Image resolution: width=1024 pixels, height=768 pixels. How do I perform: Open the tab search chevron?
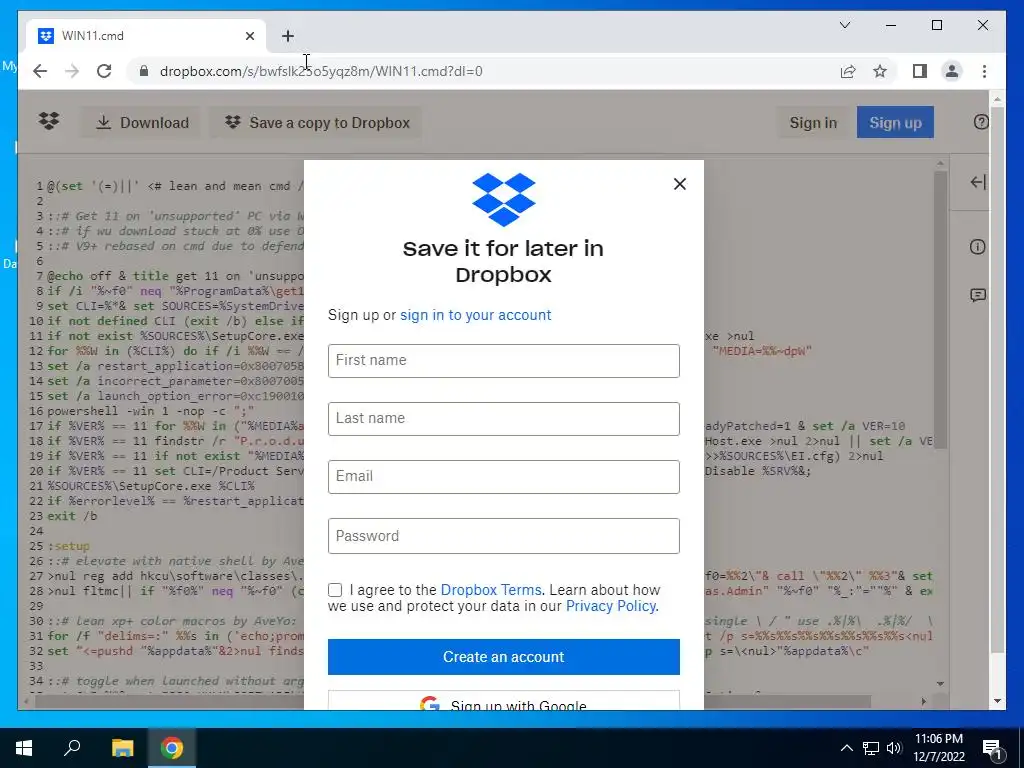click(844, 25)
